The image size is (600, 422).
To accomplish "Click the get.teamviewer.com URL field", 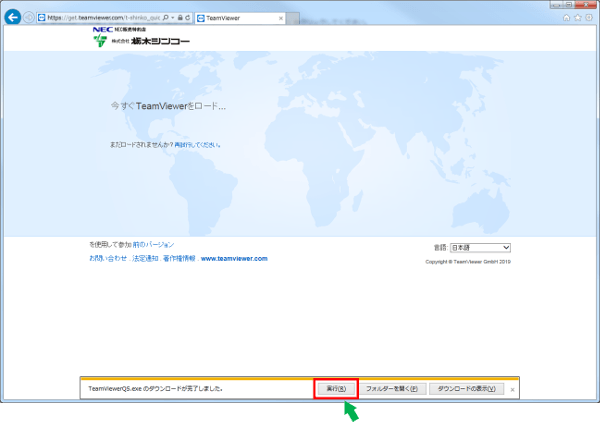I will 103,18.
